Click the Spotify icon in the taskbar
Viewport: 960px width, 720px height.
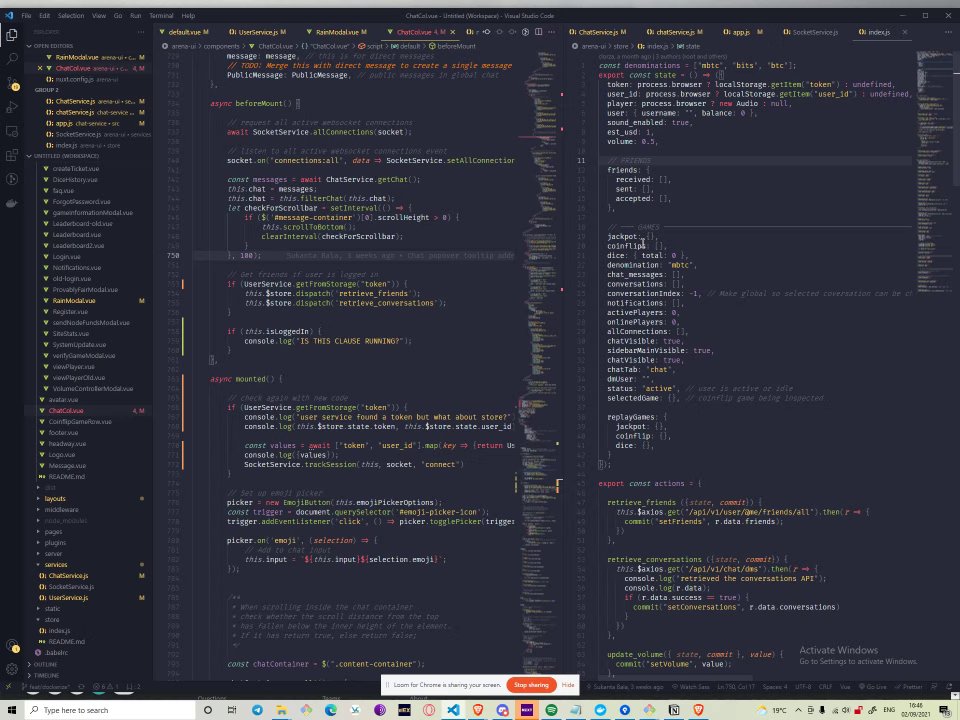pyautogui.click(x=551, y=710)
